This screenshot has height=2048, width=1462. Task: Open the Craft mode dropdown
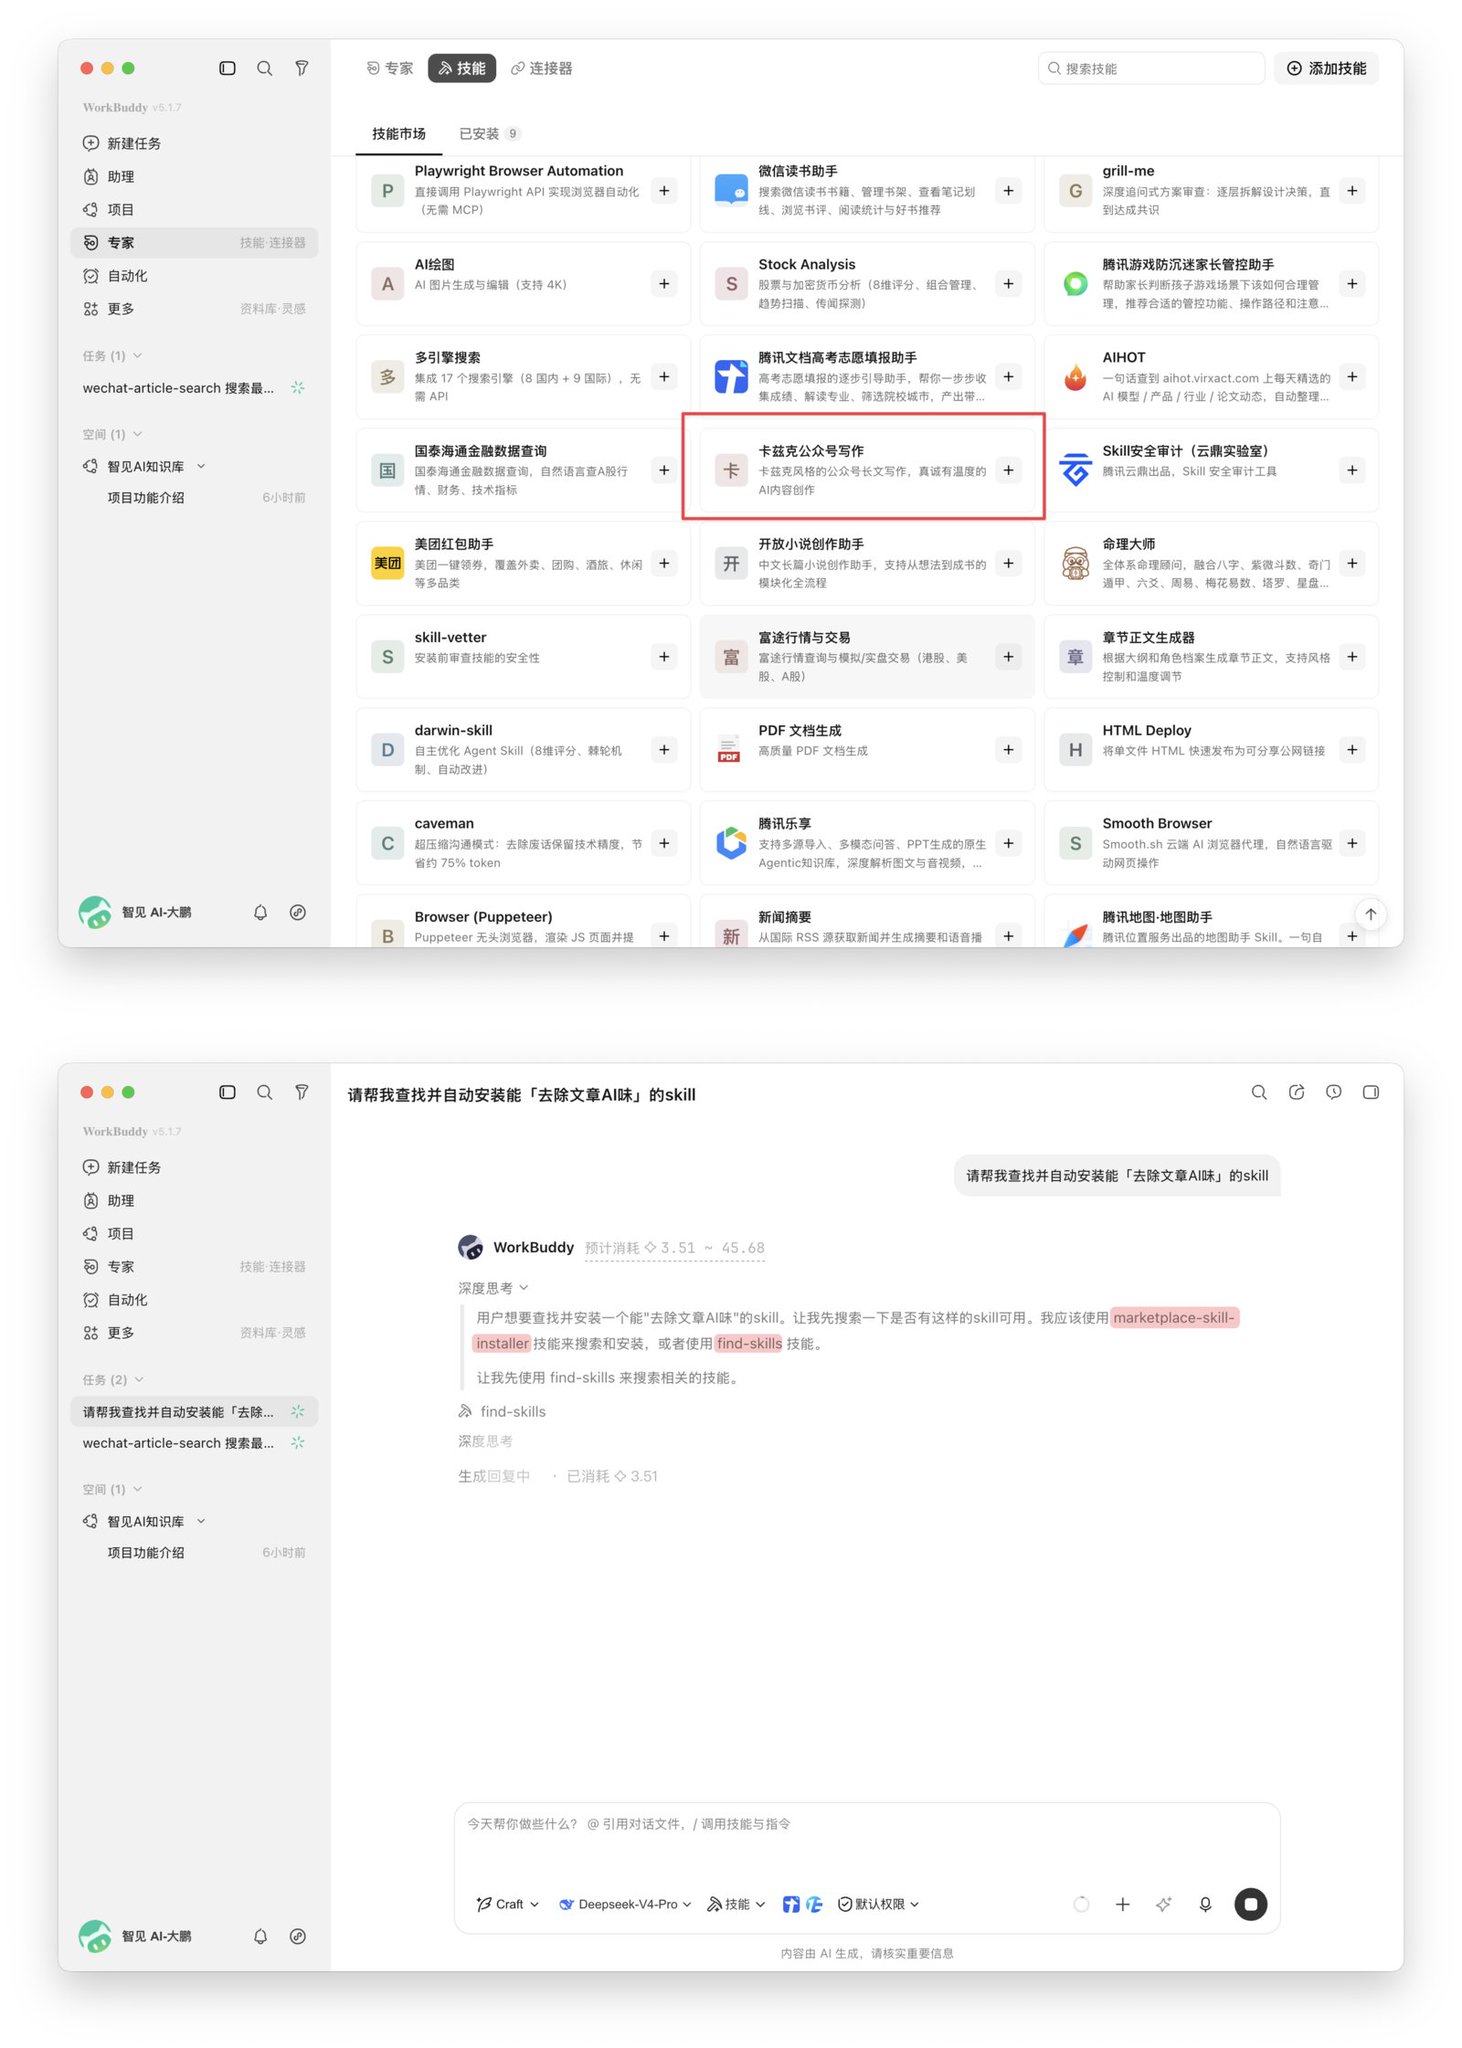click(x=508, y=1904)
